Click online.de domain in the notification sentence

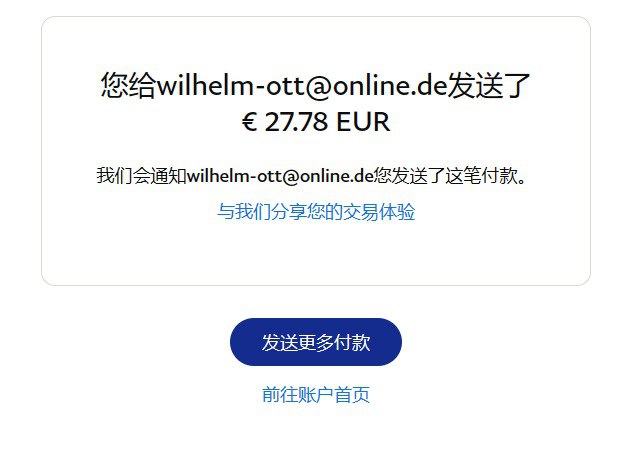click(336, 176)
